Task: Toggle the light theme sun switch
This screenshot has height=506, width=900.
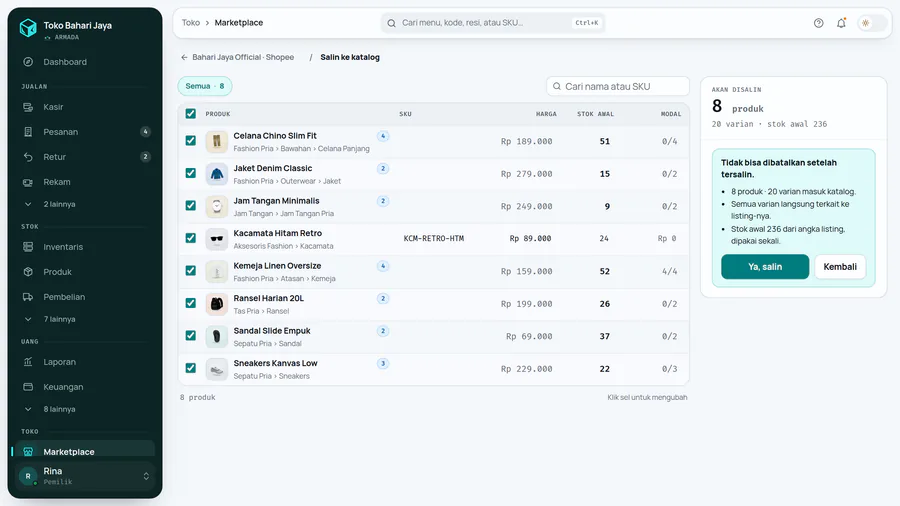Action: pos(871,23)
